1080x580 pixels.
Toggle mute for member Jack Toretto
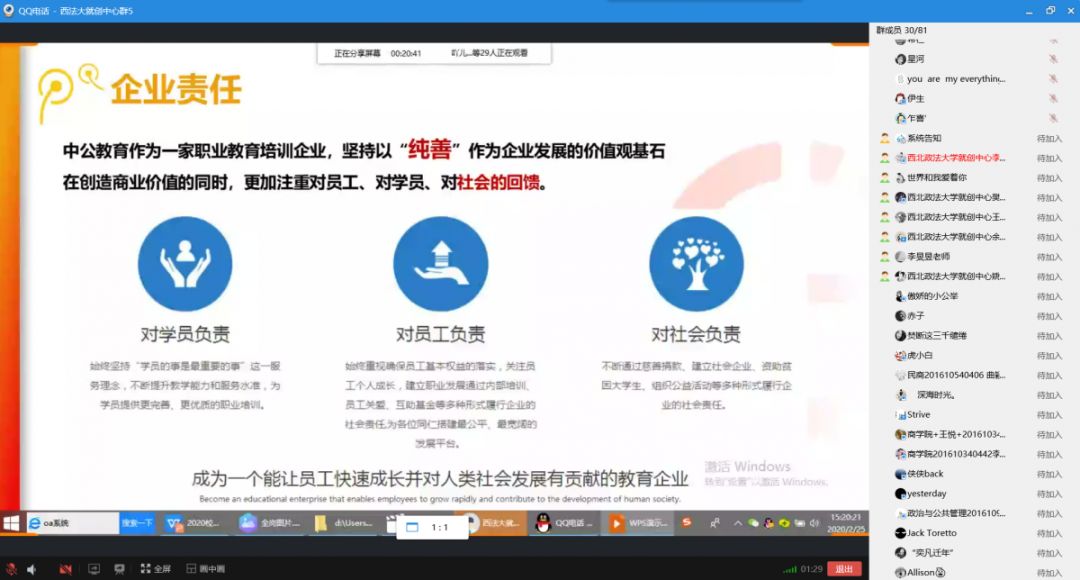[x=1048, y=532]
